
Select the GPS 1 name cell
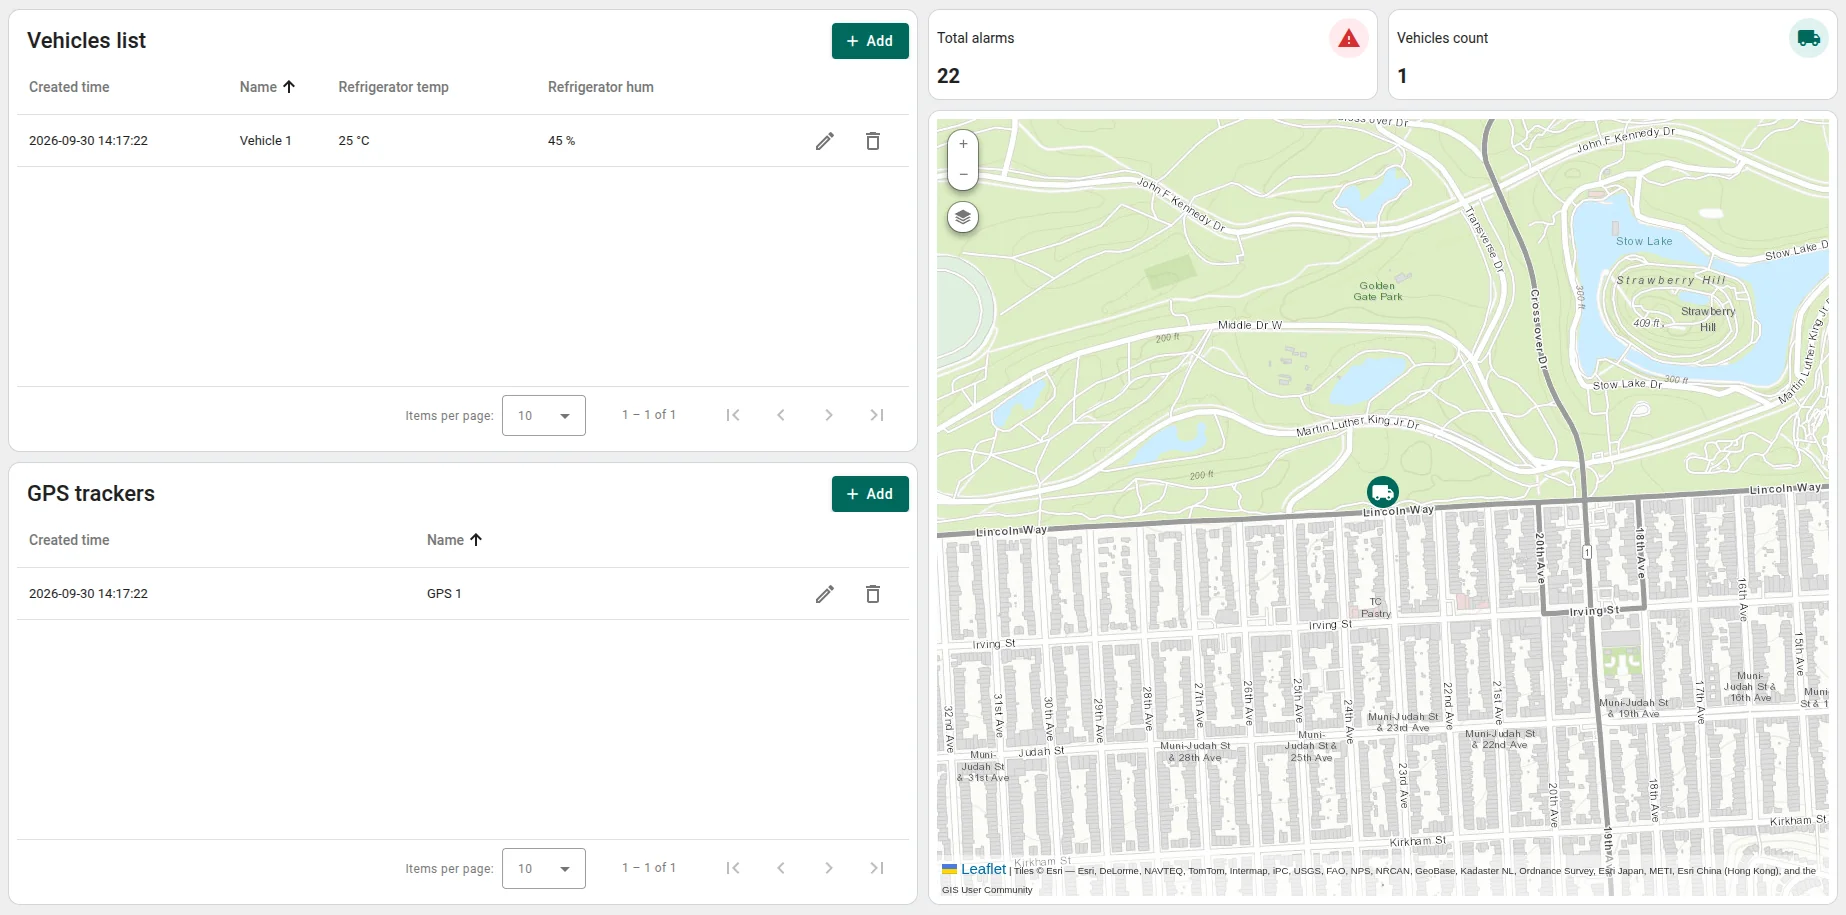coord(444,594)
